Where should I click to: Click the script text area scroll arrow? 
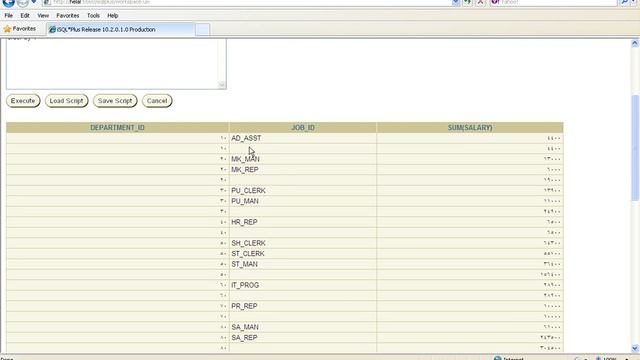coord(222,85)
